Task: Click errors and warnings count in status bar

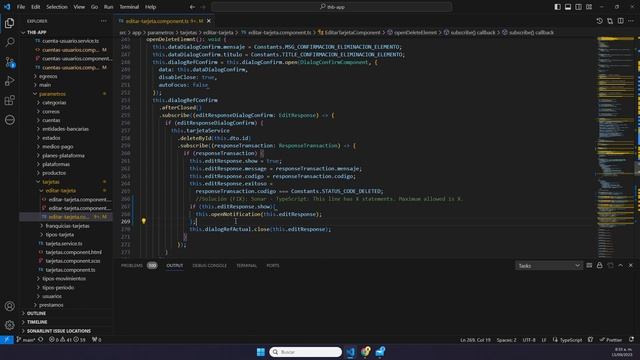Action: click(x=67, y=340)
